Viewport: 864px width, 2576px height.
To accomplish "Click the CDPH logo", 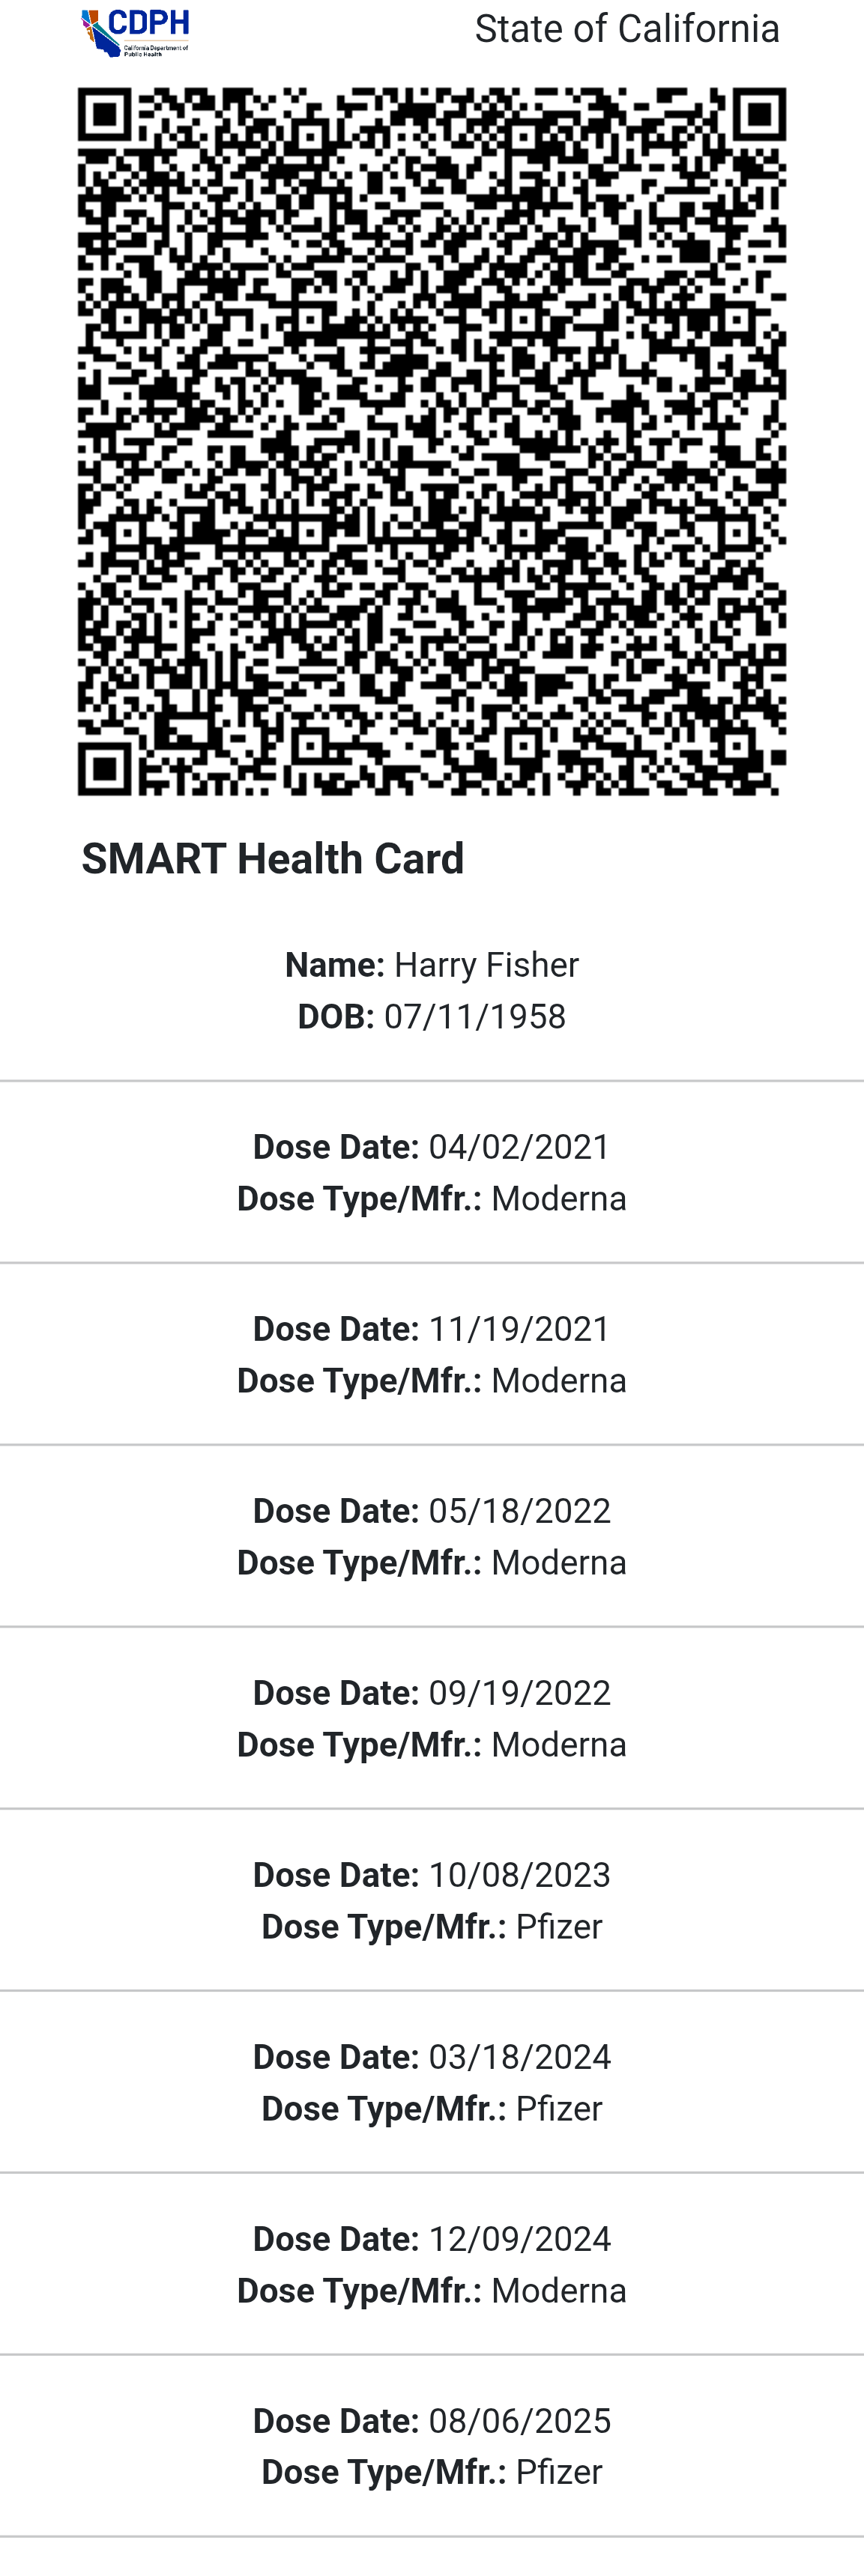I will coord(135,32).
